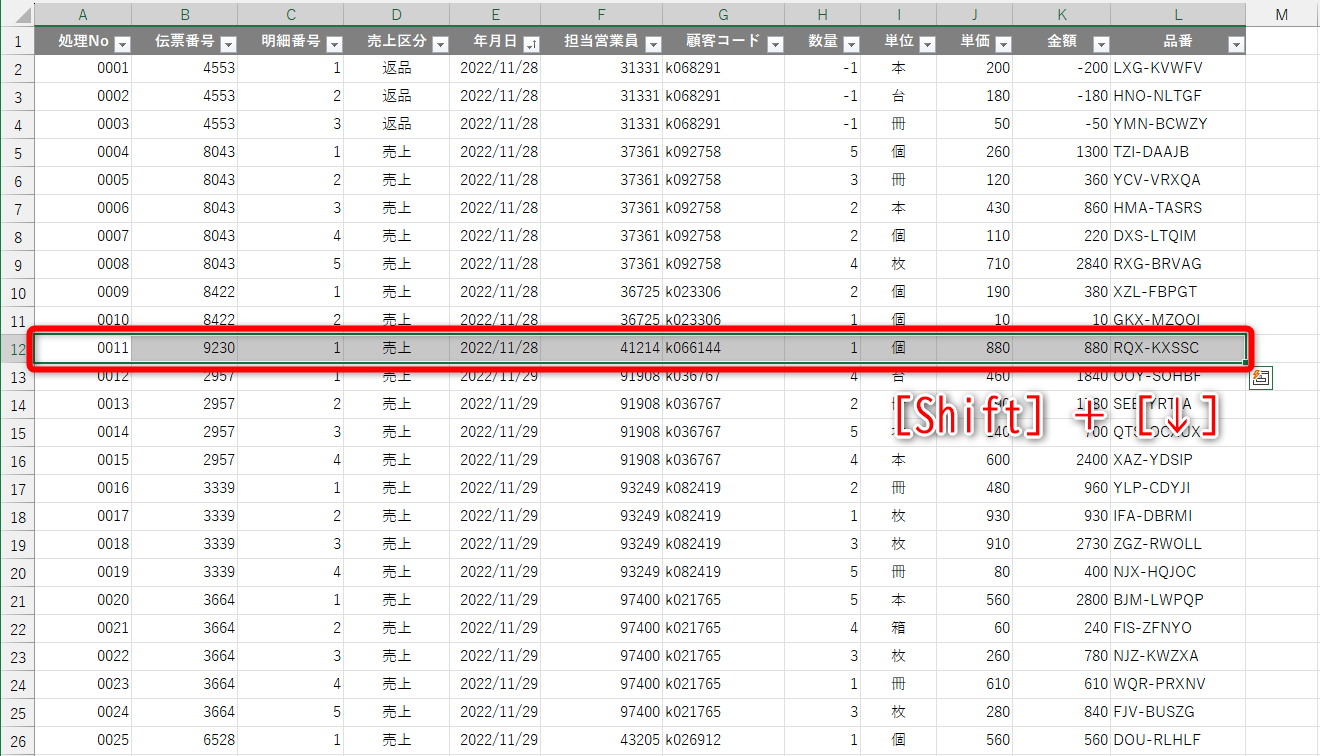Click 金額 cell showing -200
The width and height of the screenshot is (1320, 756).
1062,68
